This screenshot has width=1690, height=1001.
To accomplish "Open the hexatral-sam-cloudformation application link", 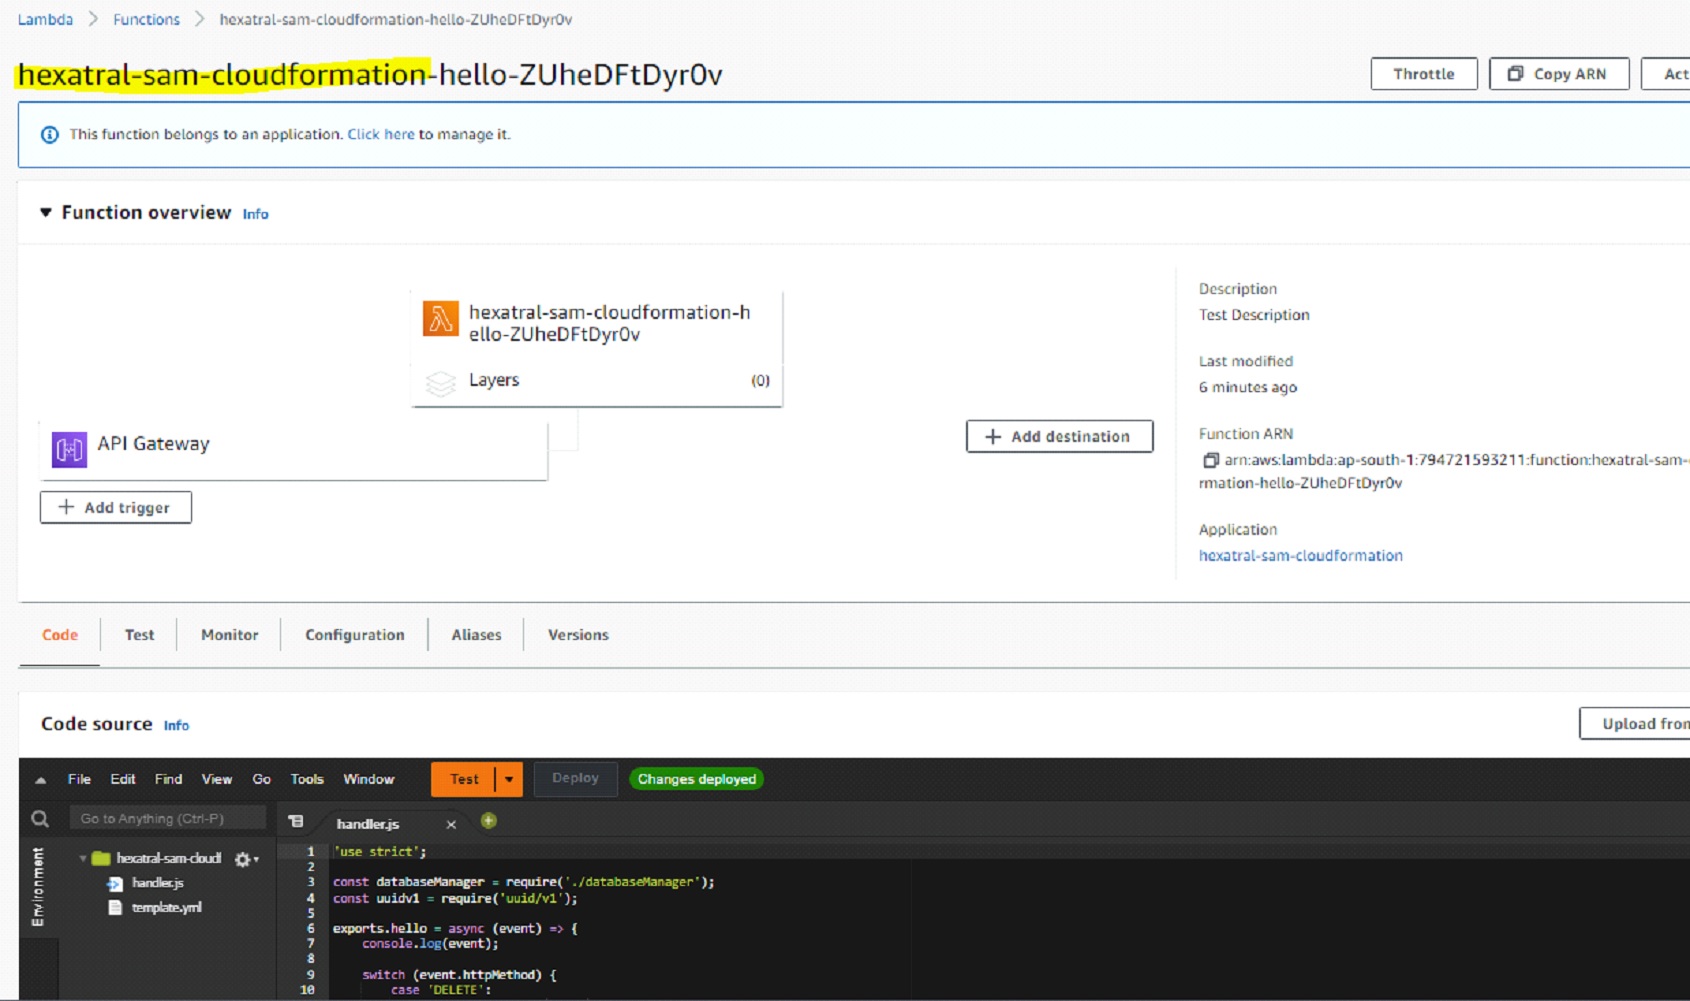I will click(x=1300, y=556).
